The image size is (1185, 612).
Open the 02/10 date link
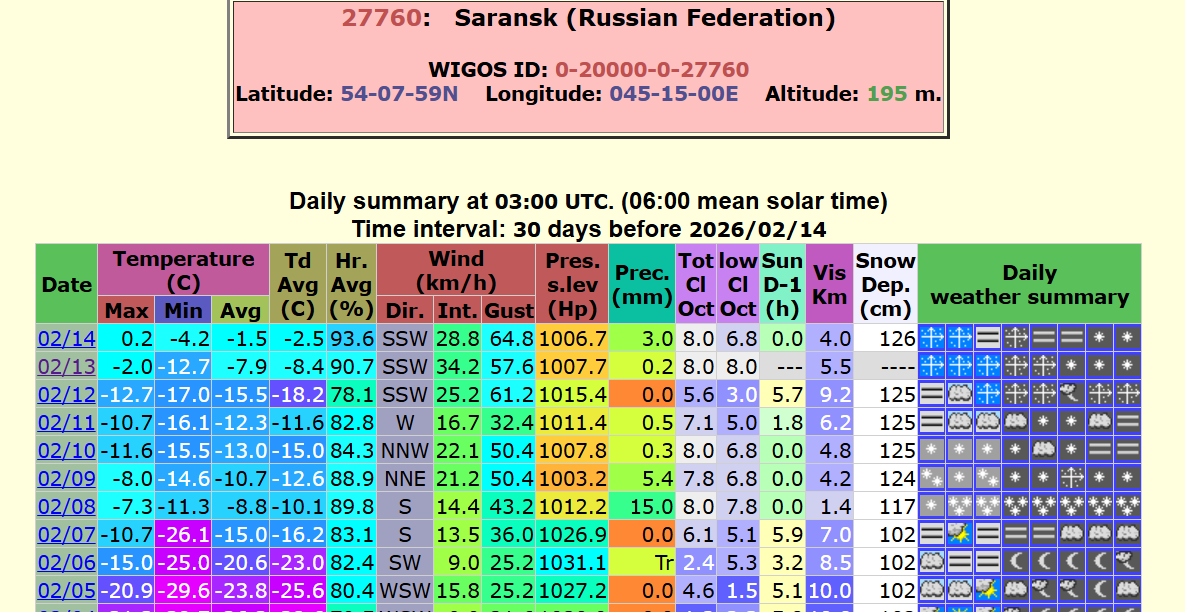(66, 450)
